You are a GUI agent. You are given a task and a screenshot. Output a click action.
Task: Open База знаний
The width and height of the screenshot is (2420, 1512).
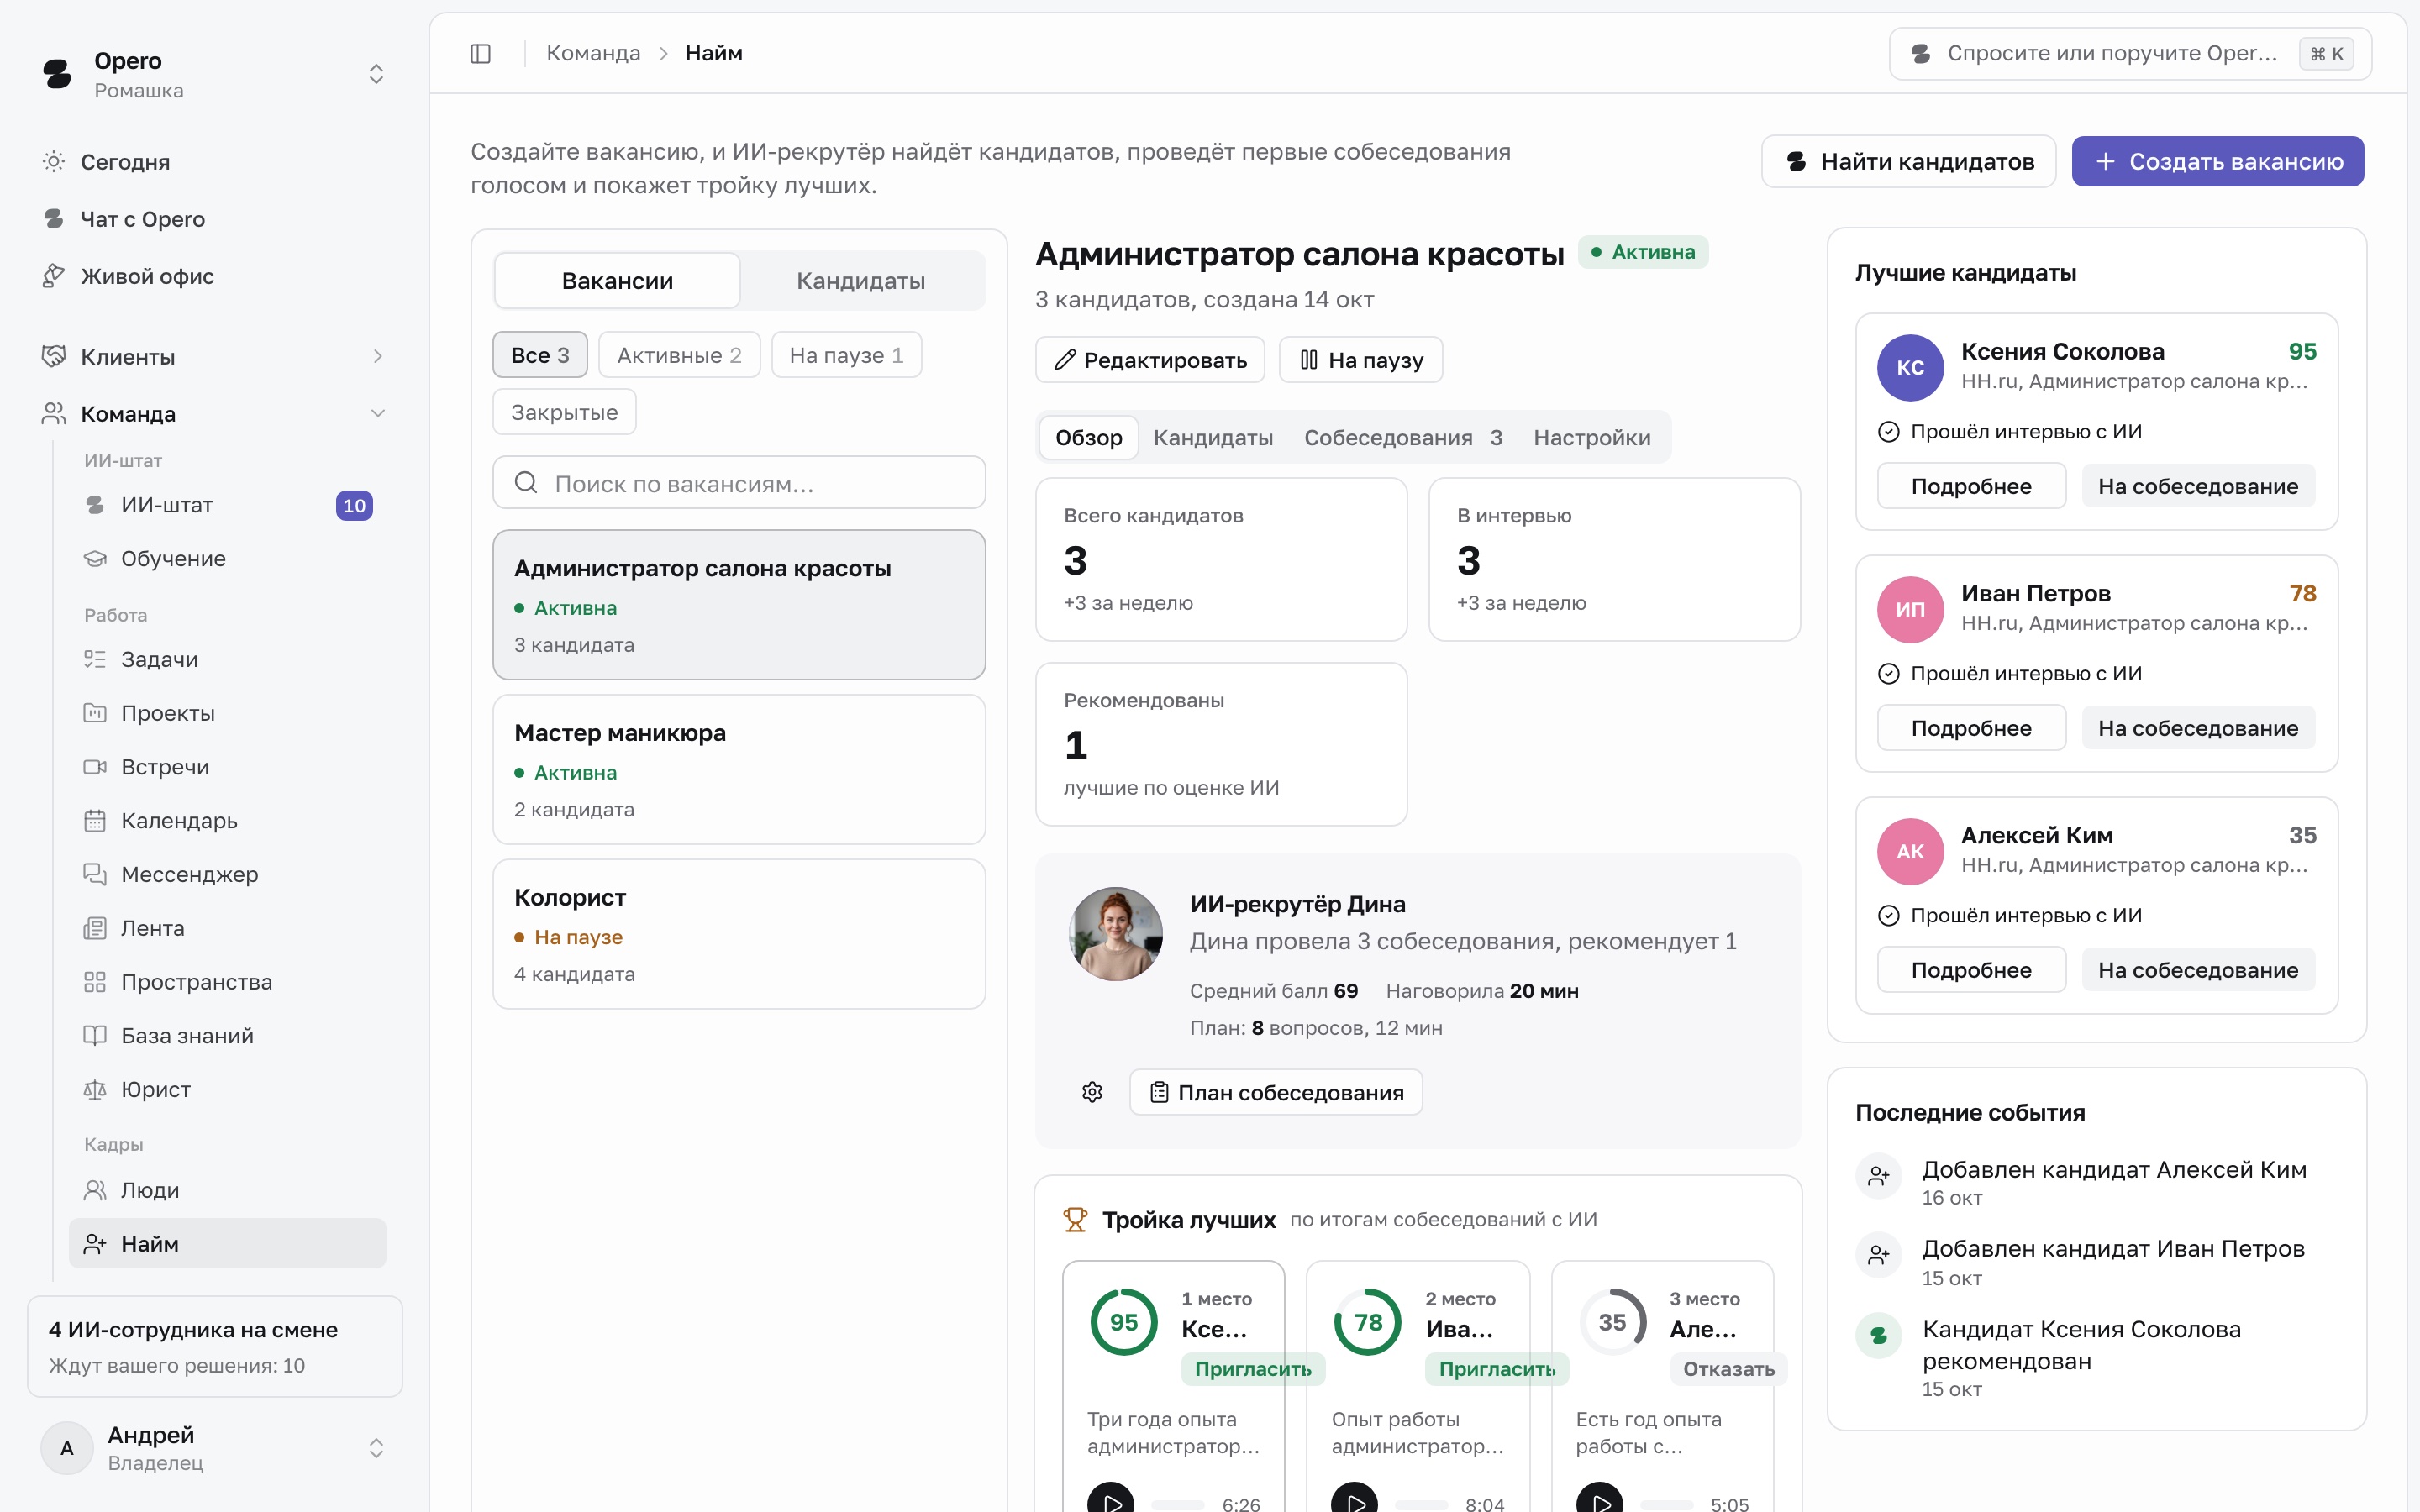[x=227, y=1036]
